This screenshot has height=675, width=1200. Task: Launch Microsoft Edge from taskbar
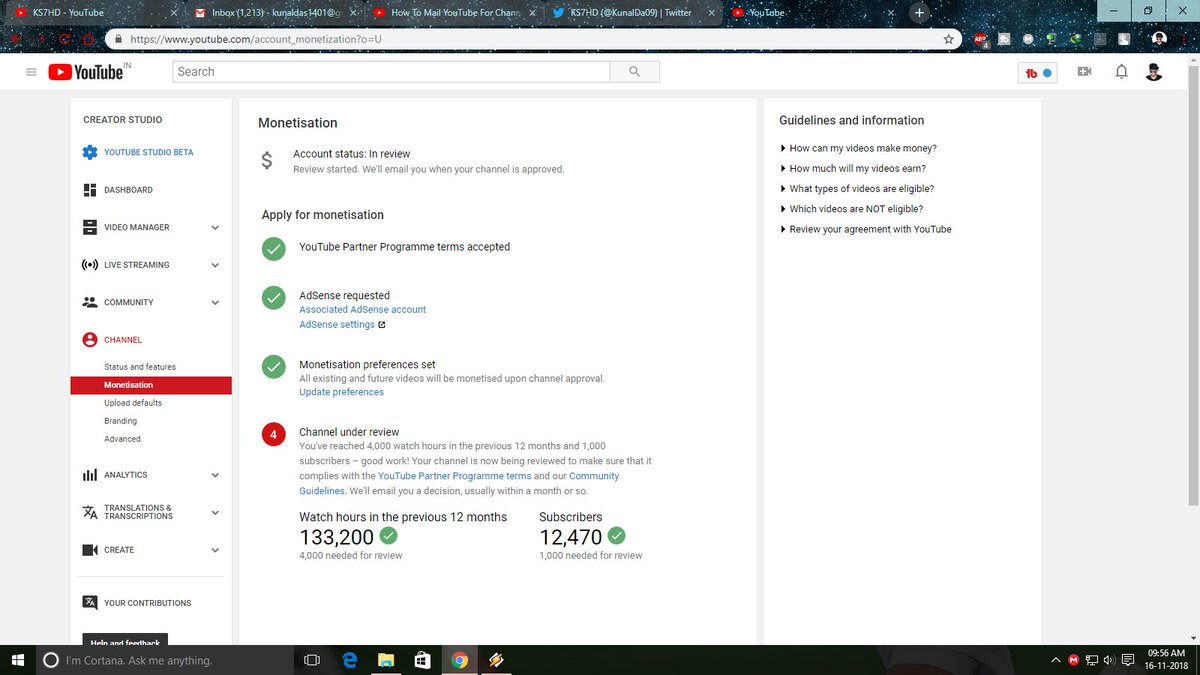349,660
